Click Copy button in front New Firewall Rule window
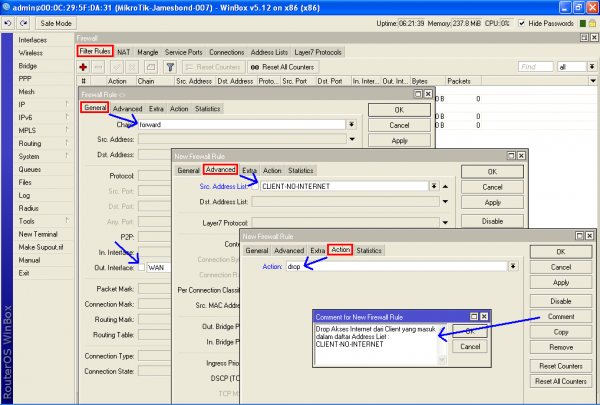 pos(561,332)
